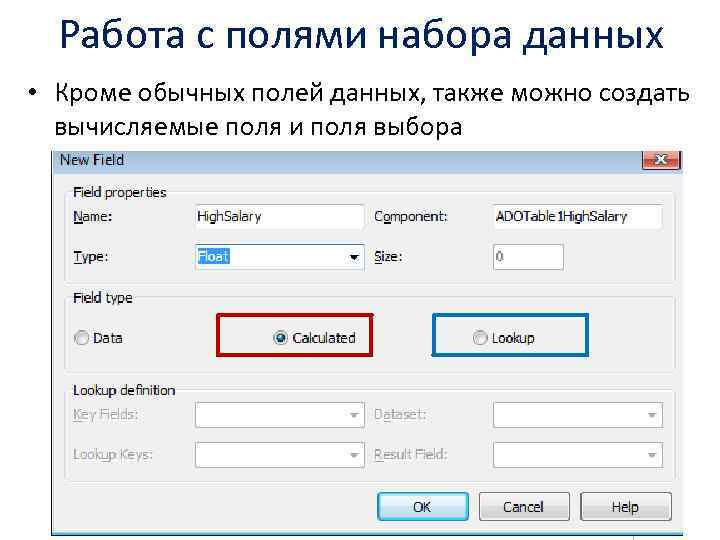Cancel the New Field dialog
The width and height of the screenshot is (720, 540).
524,506
